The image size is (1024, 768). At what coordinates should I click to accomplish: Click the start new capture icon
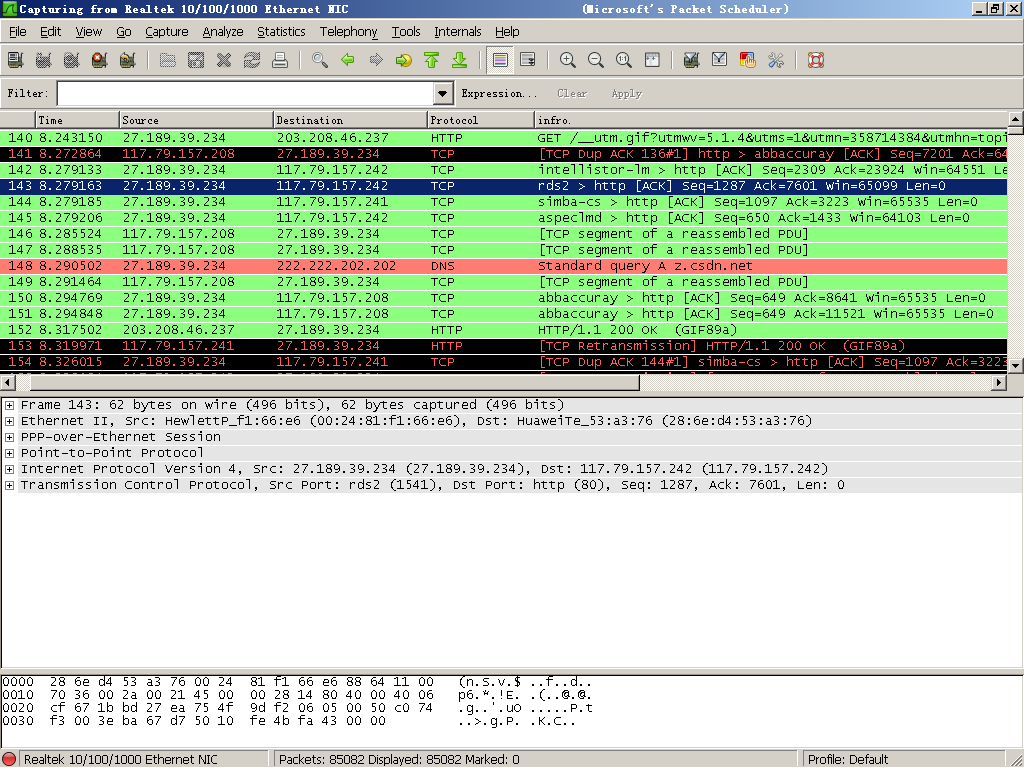click(72, 61)
